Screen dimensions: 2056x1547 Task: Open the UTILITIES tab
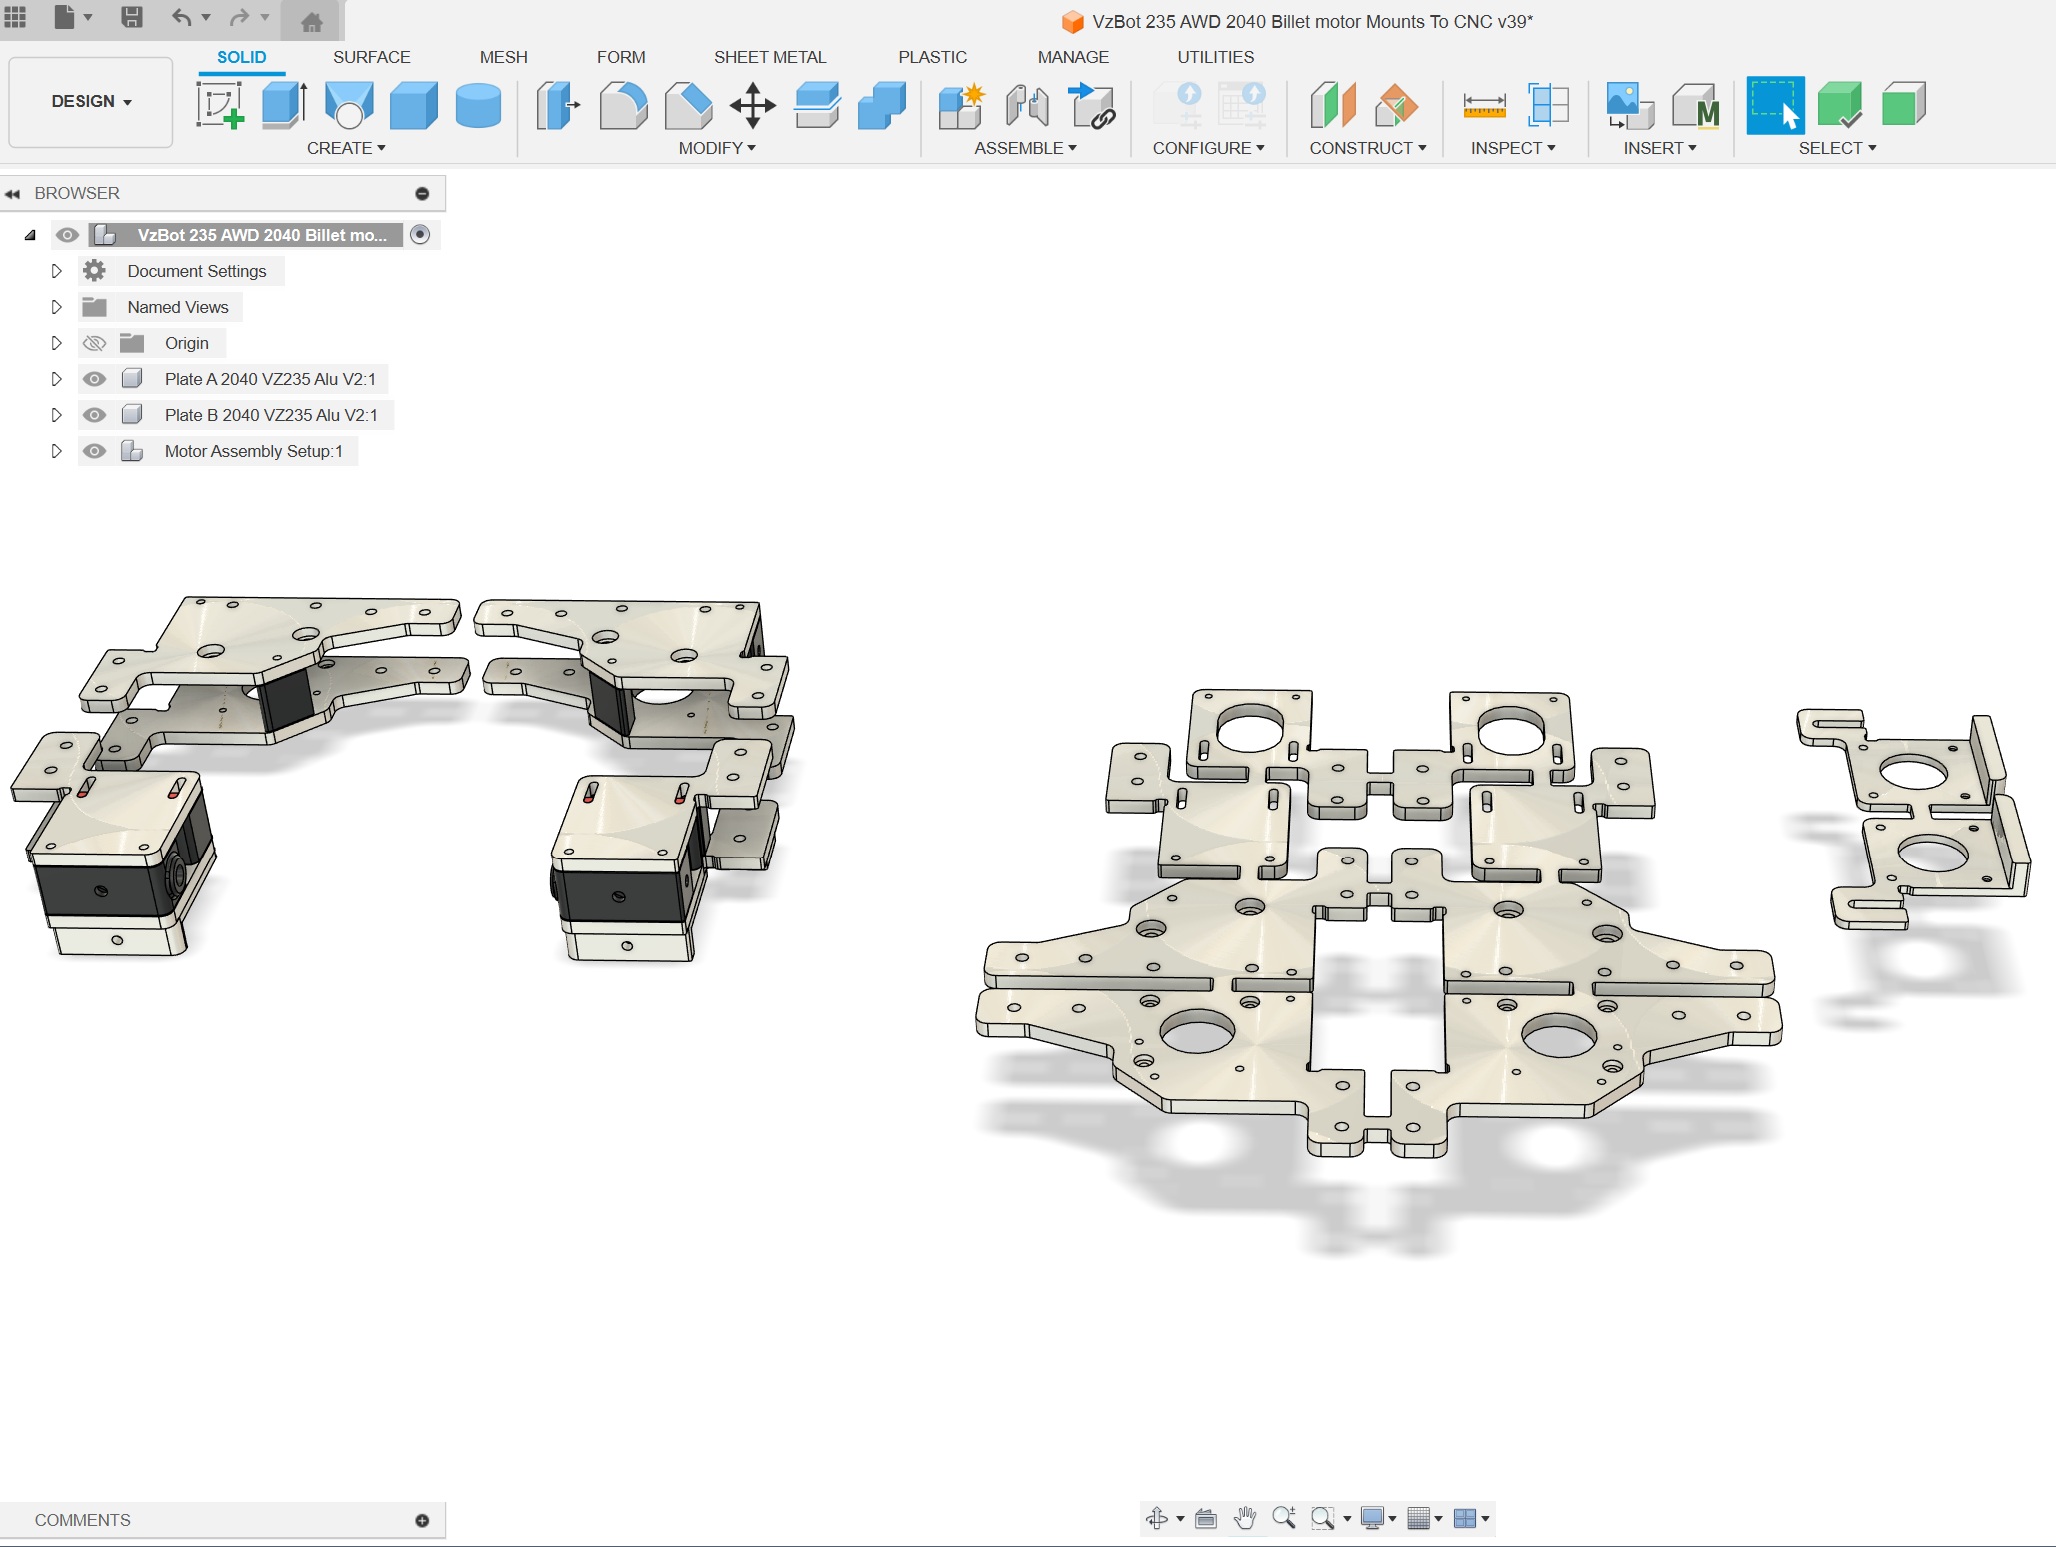[x=1215, y=57]
